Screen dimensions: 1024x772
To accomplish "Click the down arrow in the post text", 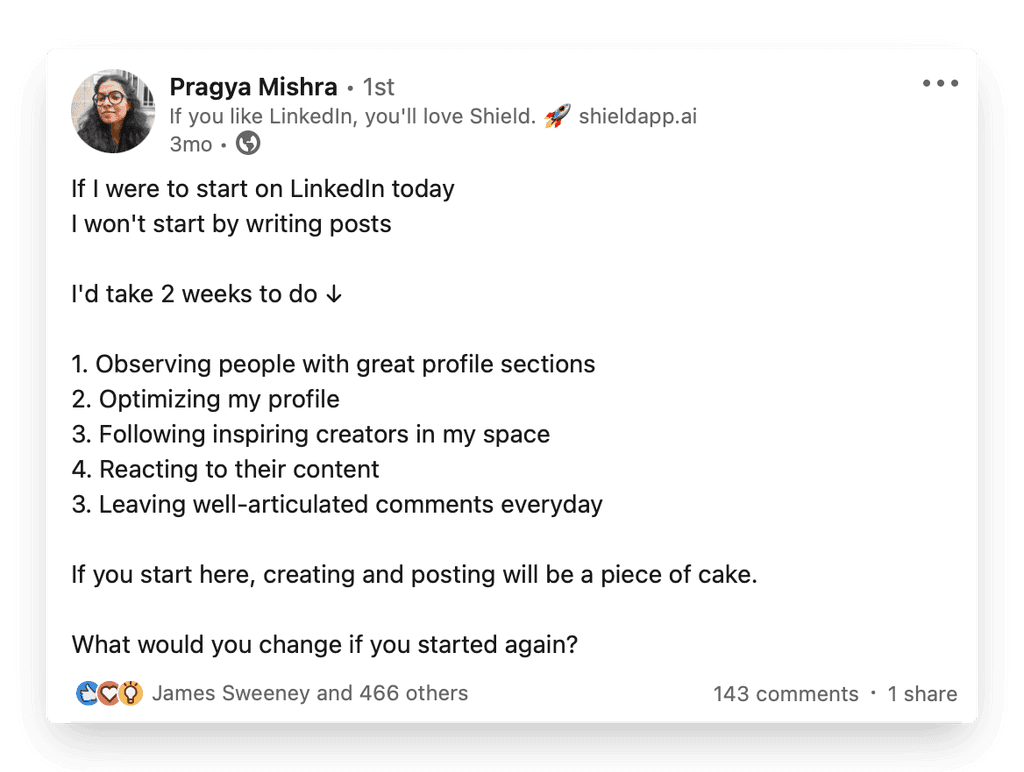I will pos(330,294).
